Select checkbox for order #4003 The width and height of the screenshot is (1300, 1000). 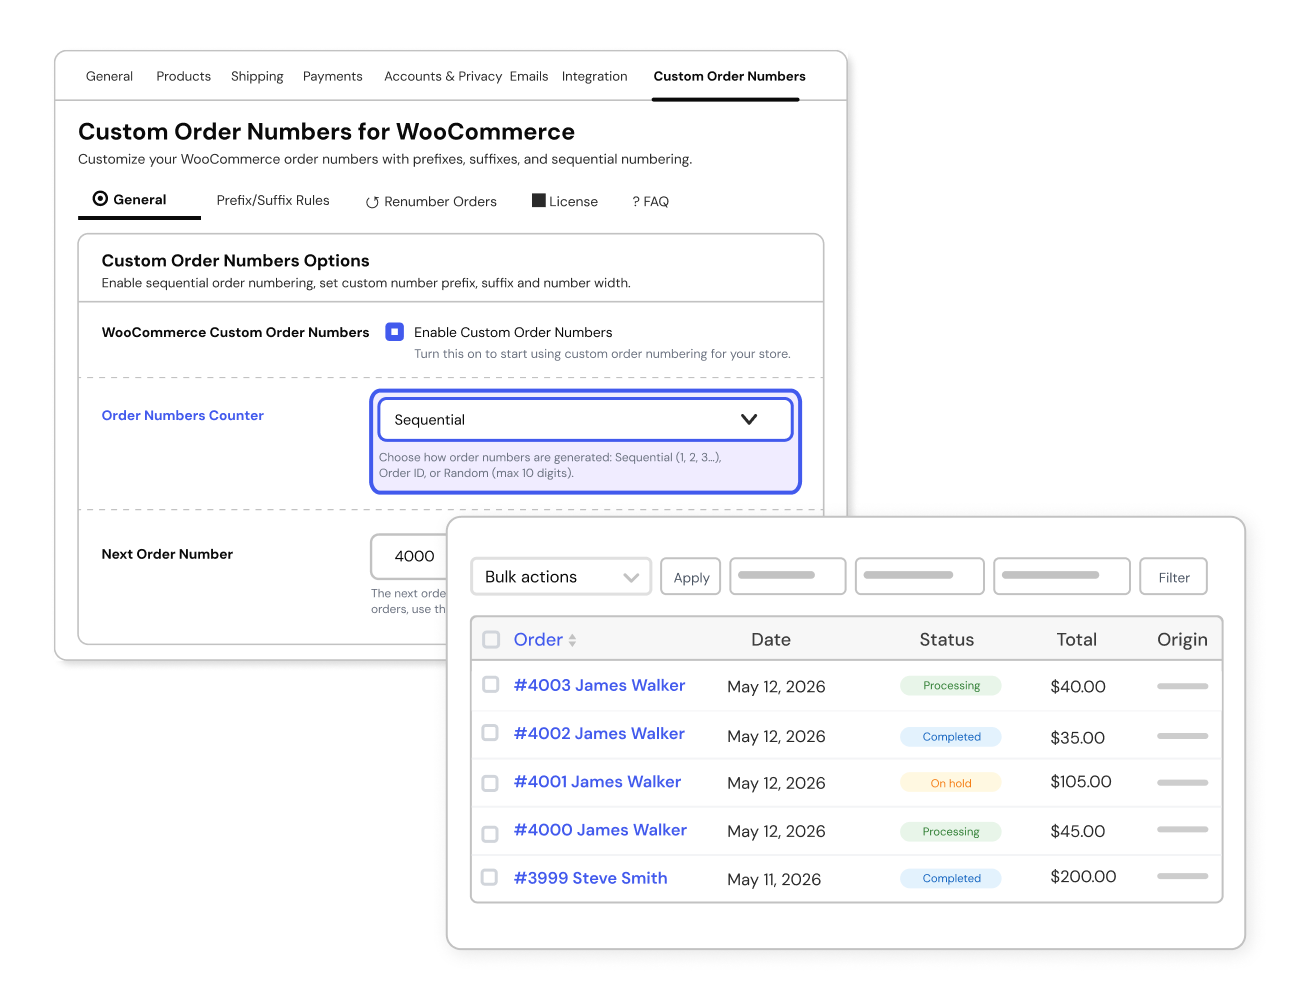coord(490,685)
